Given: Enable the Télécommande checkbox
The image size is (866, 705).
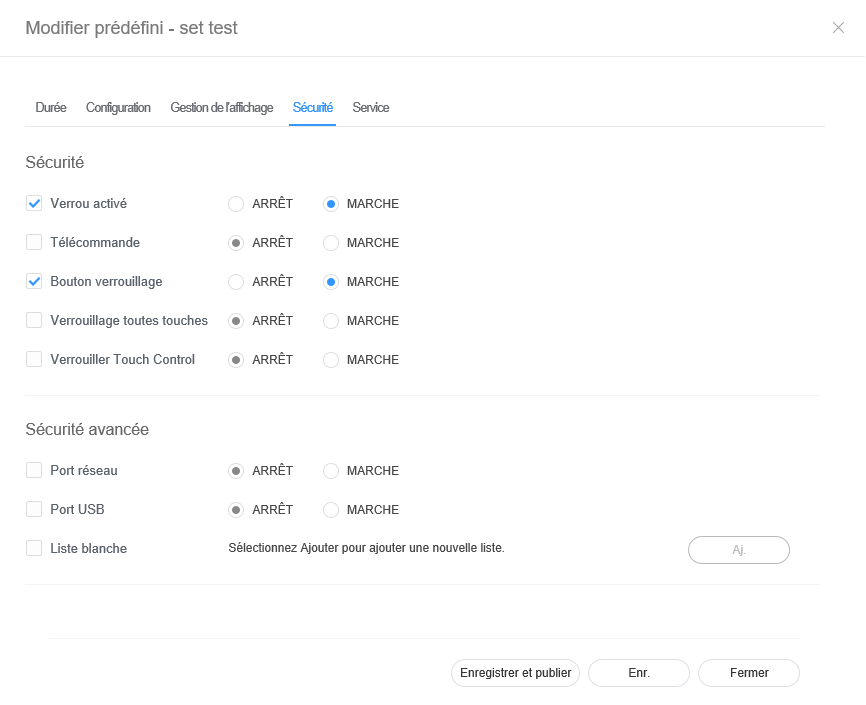Looking at the screenshot, I should point(34,243).
